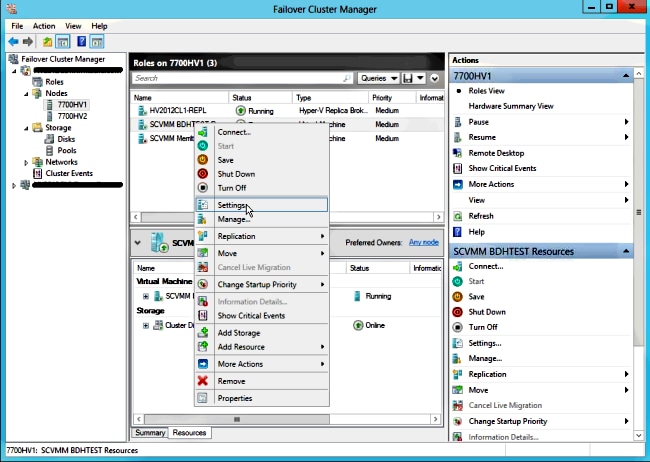650x462 pixels.
Task: Switch to the Summary tab
Action: tap(150, 433)
